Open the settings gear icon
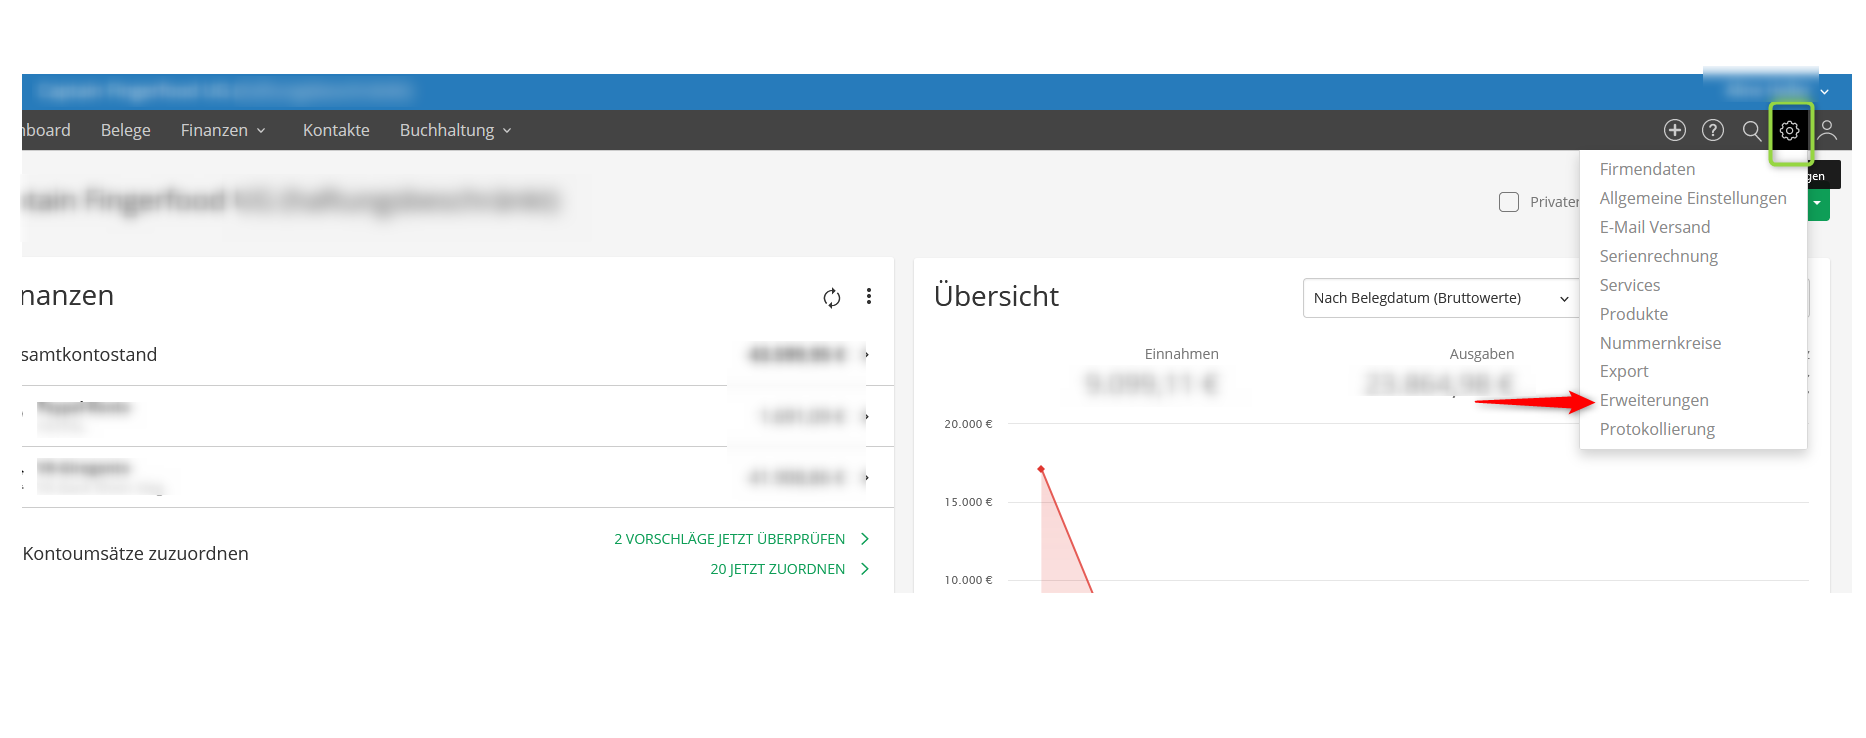This screenshot has width=1866, height=738. 1789,131
